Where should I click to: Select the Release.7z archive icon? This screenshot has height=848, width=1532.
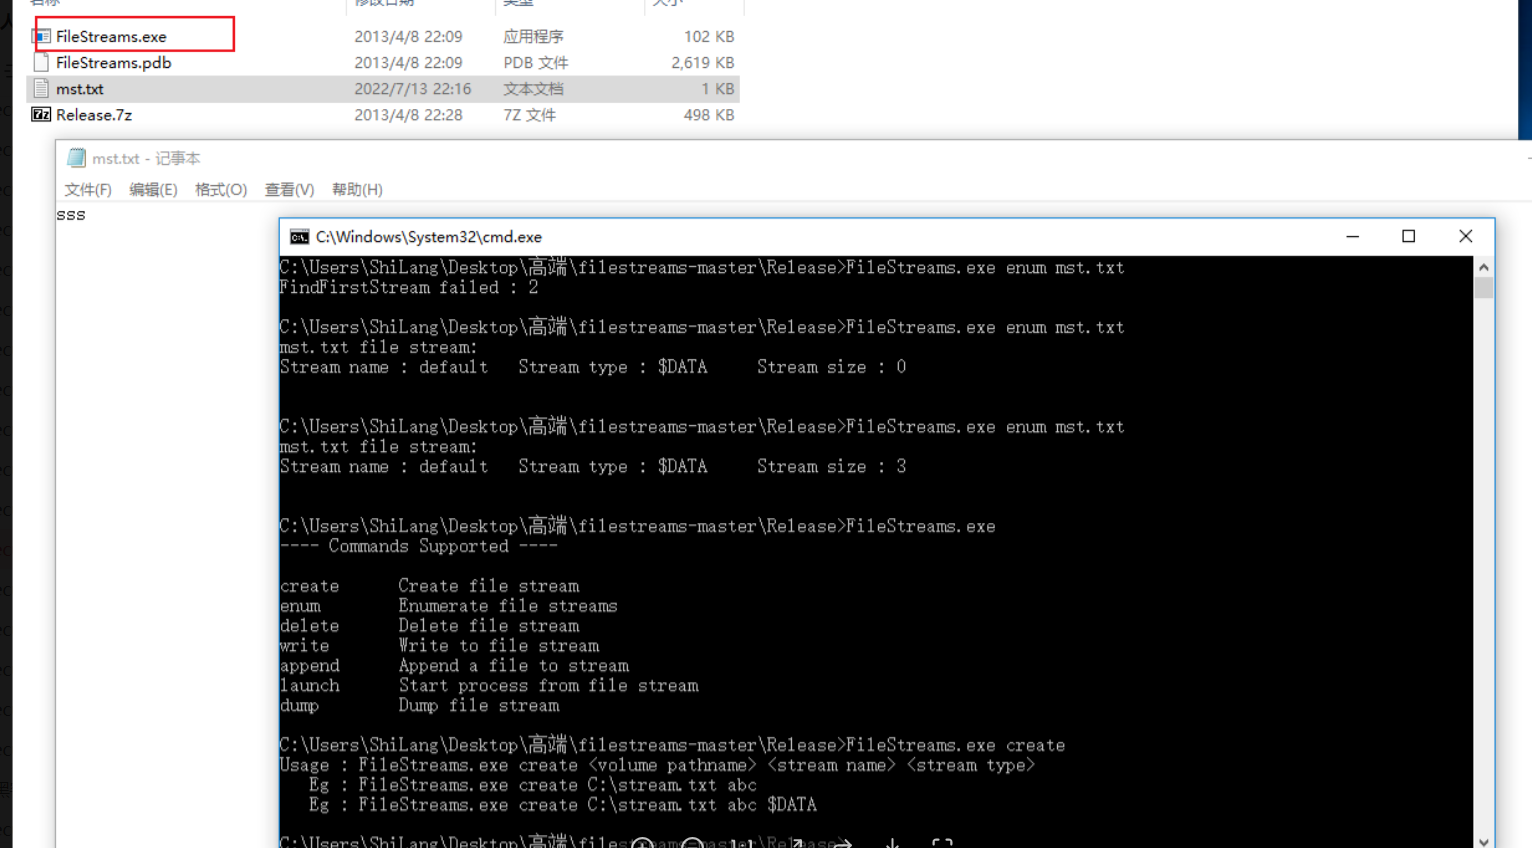tap(42, 114)
